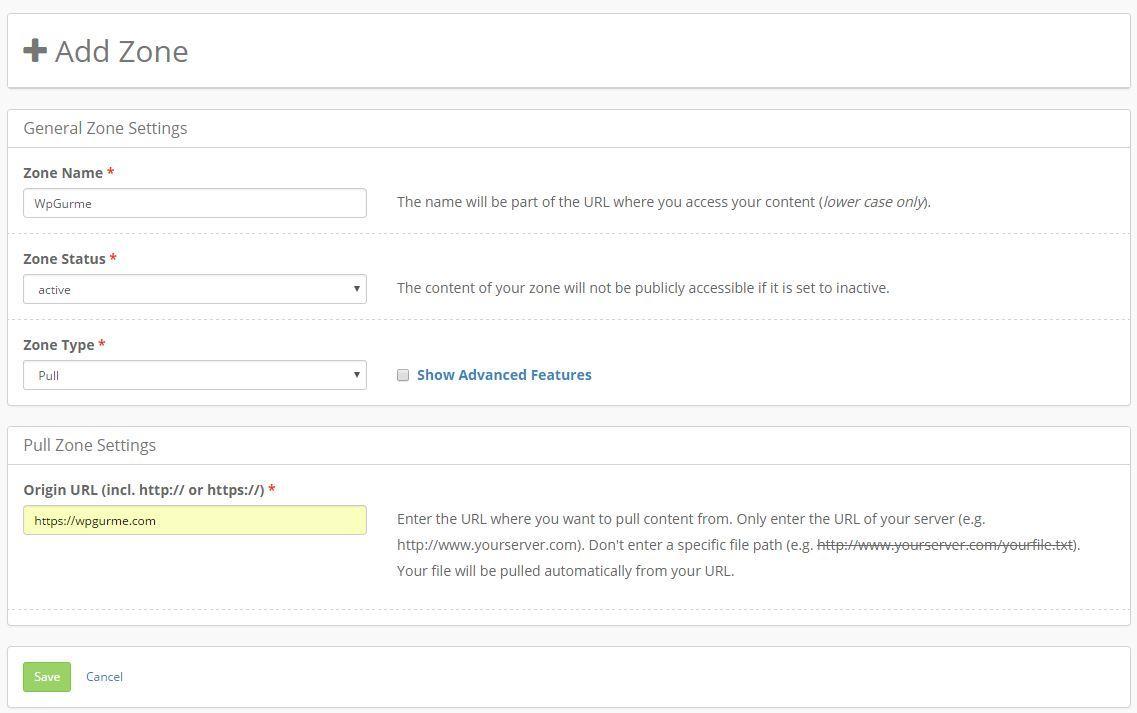The height and width of the screenshot is (713, 1137).
Task: Click the General Zone Settings section header
Action: click(105, 128)
